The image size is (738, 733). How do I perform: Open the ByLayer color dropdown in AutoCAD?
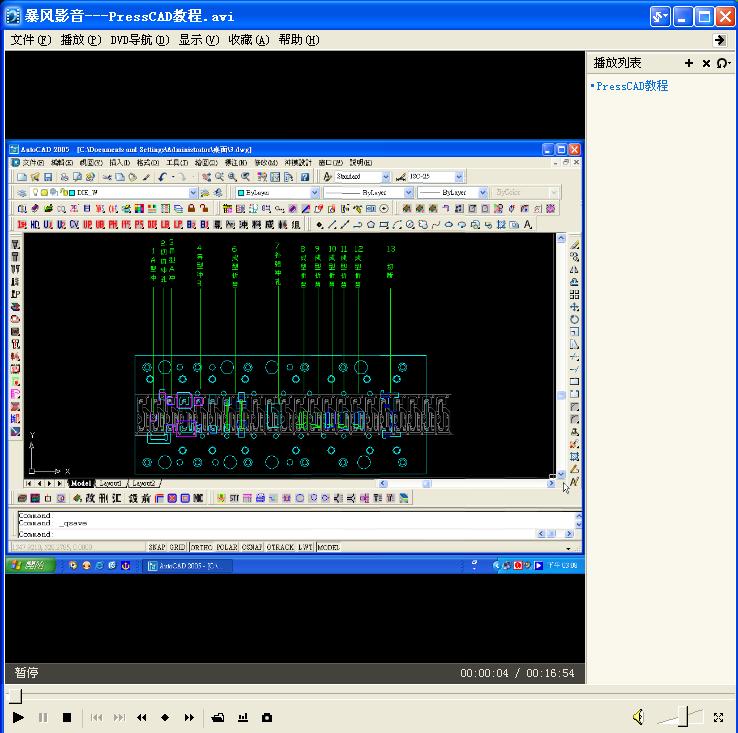[315, 193]
